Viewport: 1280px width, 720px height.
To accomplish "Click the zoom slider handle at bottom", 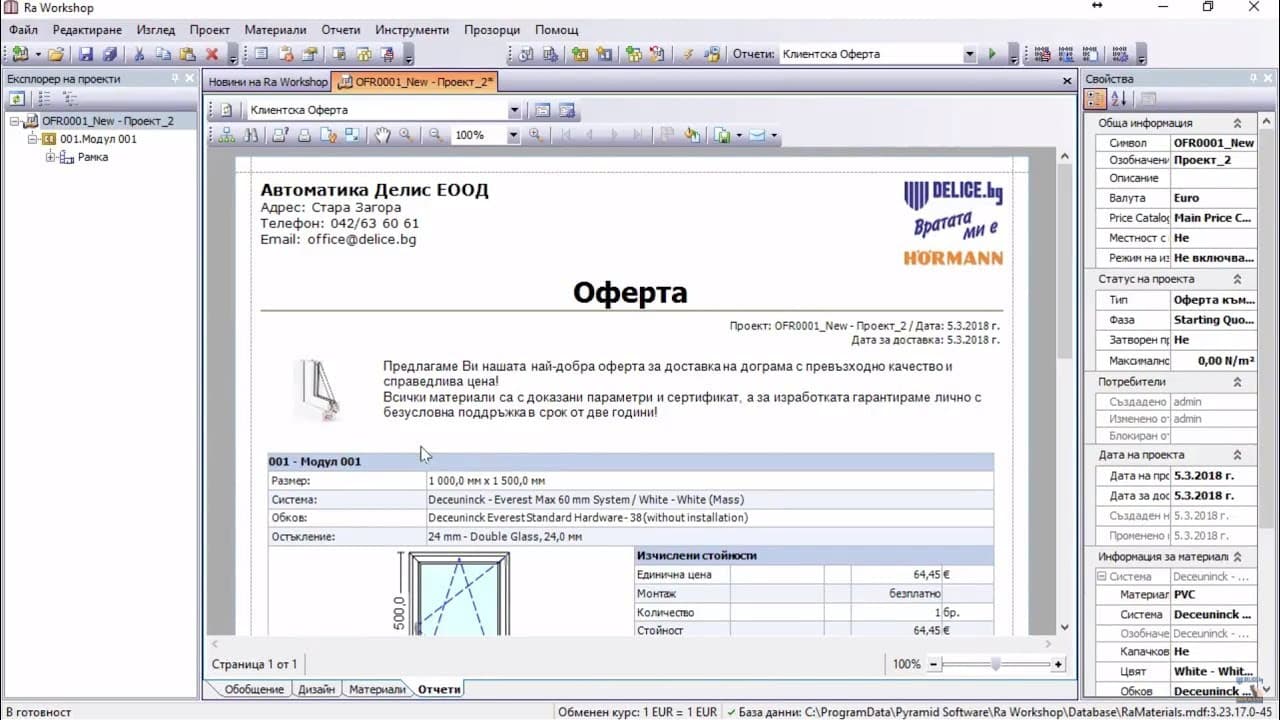I will pyautogui.click(x=996, y=664).
